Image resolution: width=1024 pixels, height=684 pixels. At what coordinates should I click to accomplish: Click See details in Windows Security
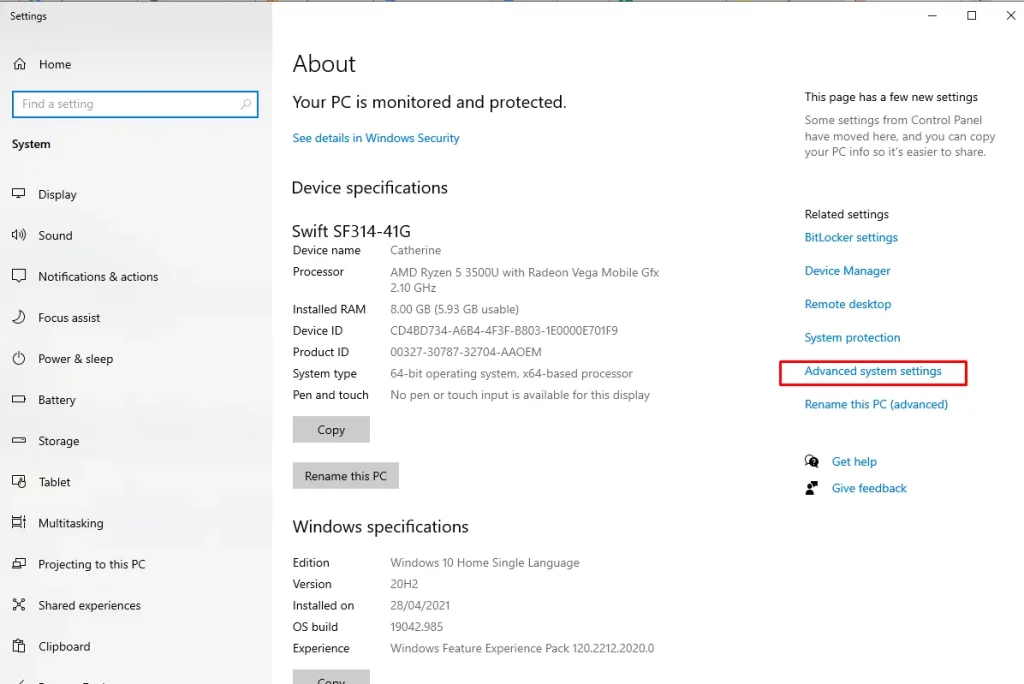point(376,138)
